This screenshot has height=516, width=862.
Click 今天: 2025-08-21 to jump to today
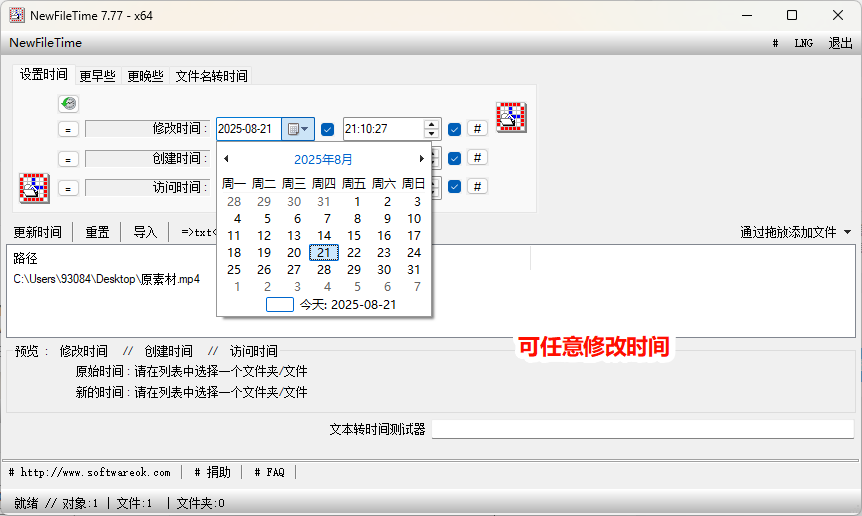pyautogui.click(x=348, y=305)
